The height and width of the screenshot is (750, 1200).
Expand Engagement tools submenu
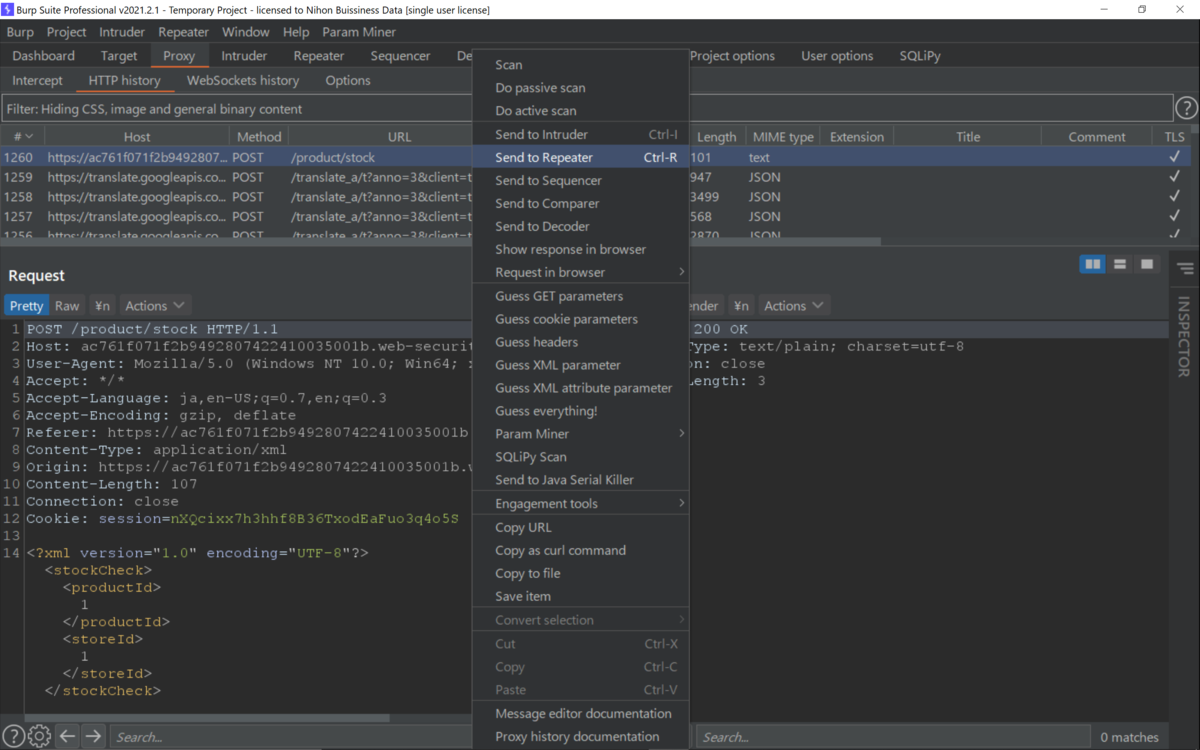click(x=580, y=504)
